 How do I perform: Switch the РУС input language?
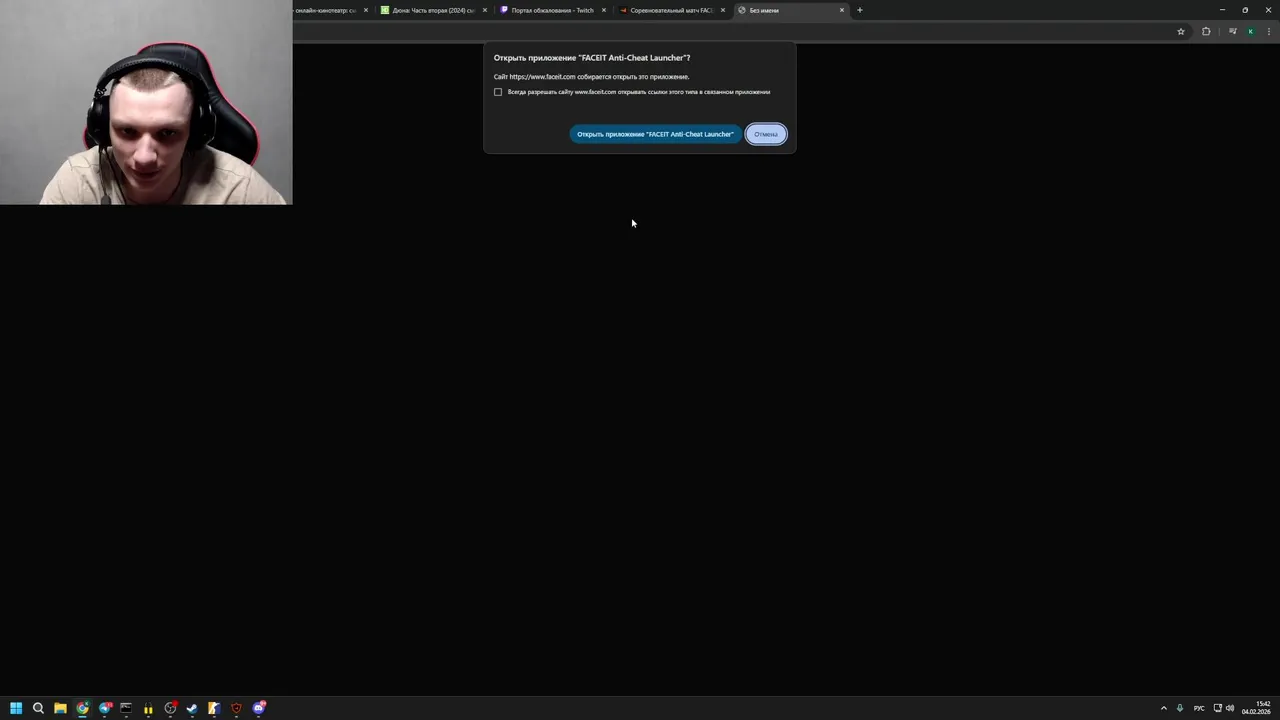[x=1199, y=708]
